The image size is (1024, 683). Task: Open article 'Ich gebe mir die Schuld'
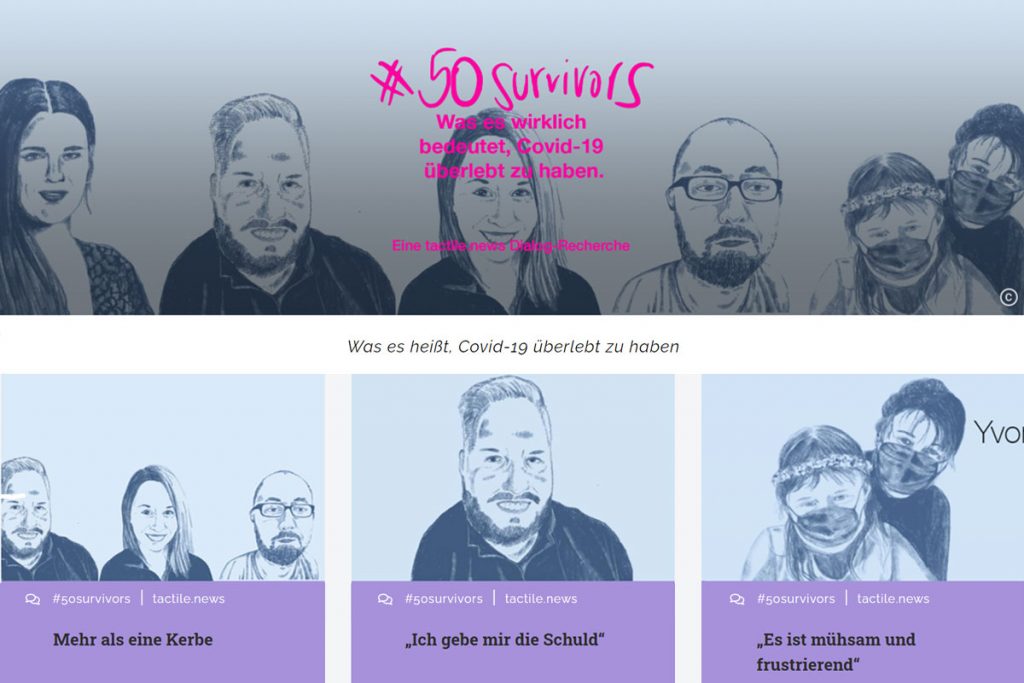click(505, 639)
